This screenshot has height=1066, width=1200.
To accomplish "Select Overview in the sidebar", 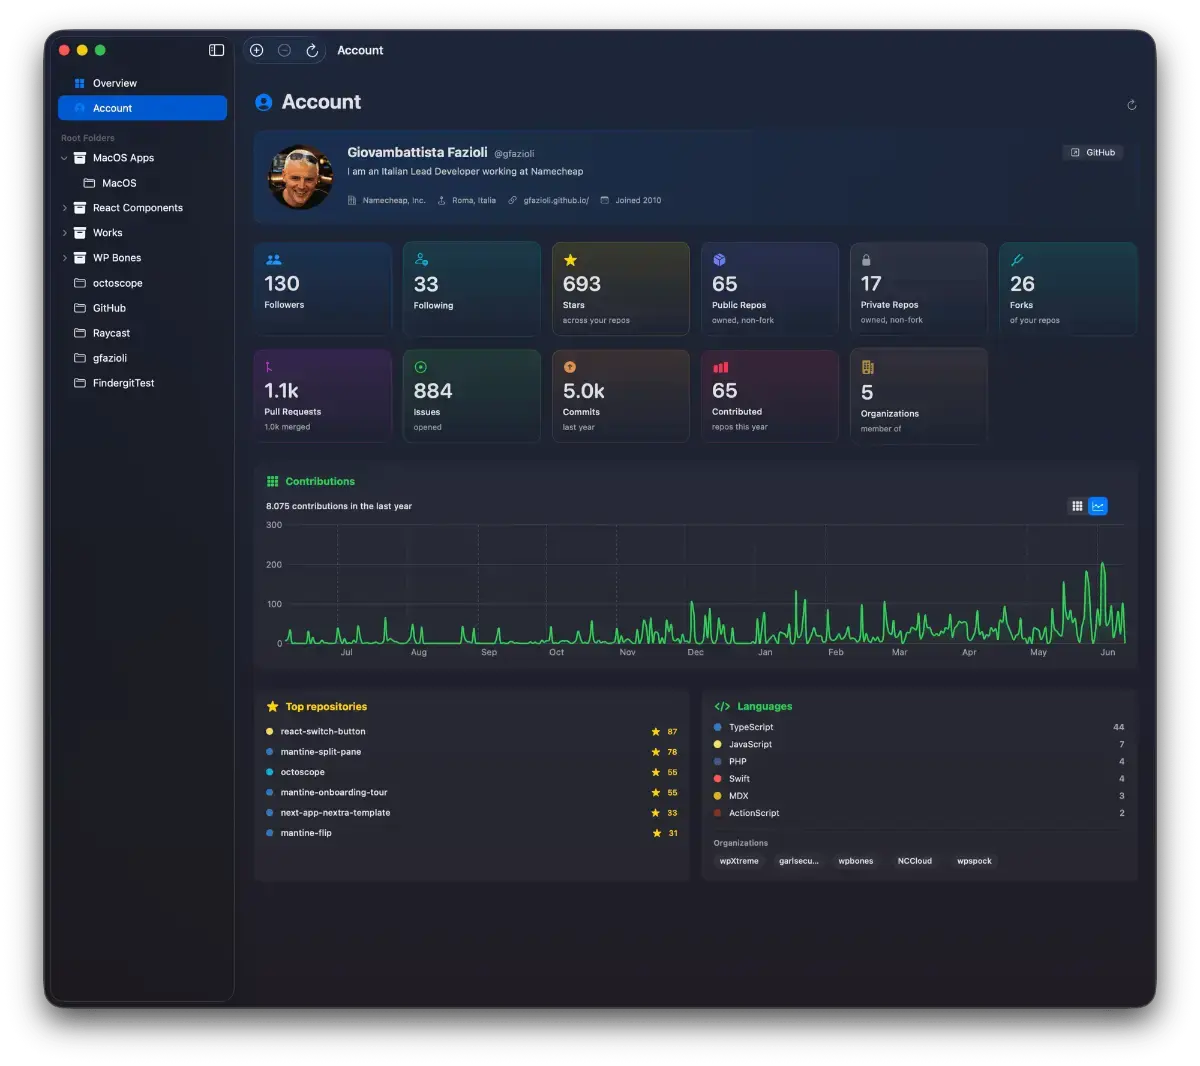I will (x=143, y=83).
